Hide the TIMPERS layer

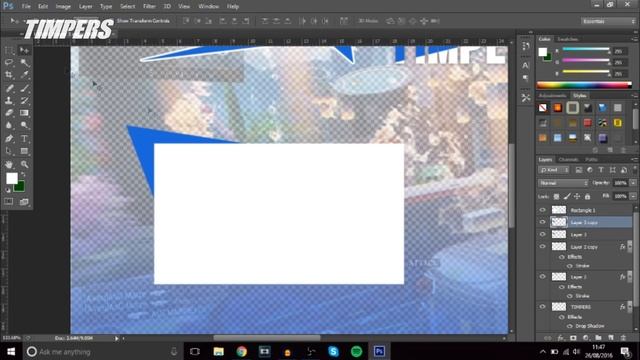coord(542,307)
